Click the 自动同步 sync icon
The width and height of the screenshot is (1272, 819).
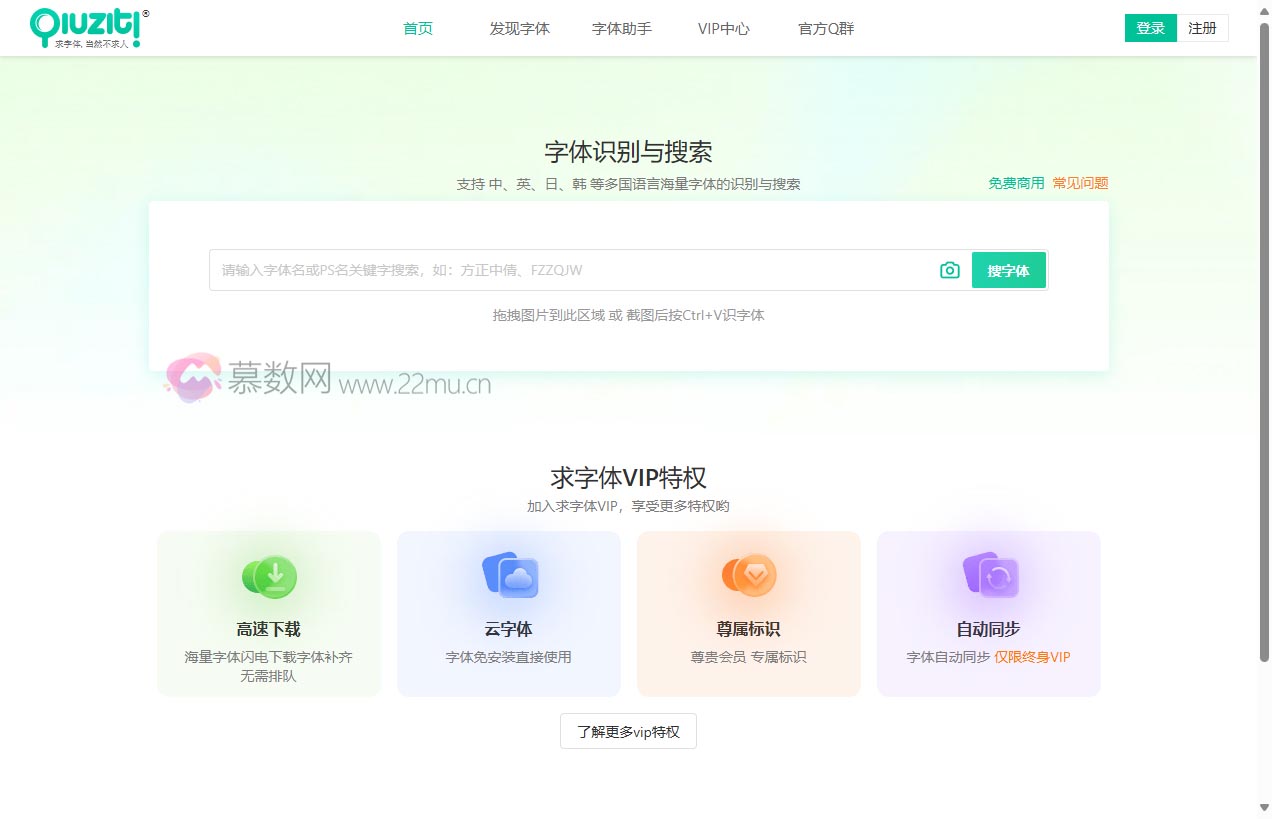click(x=988, y=575)
